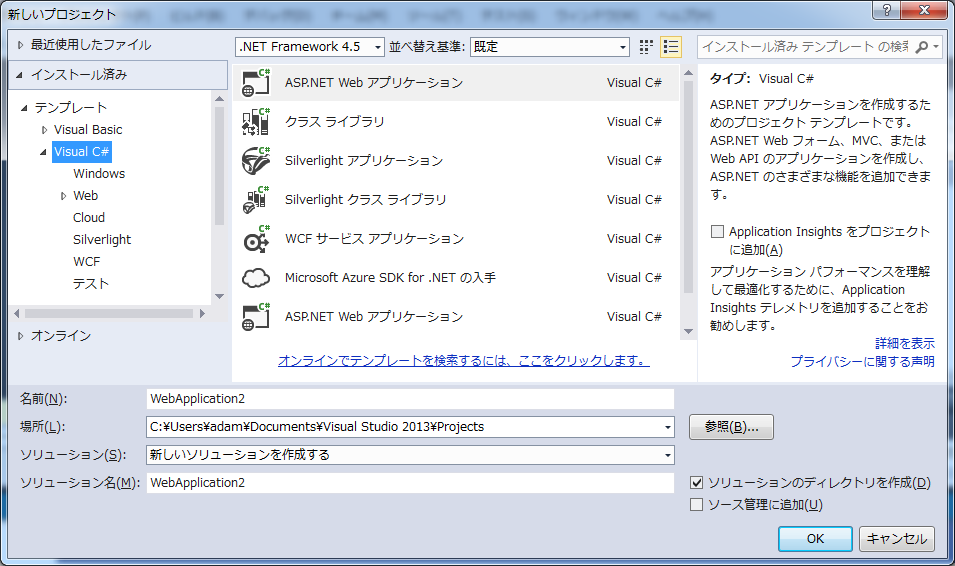Click the 名前 project name field
Screen dimensions: 955x566
point(410,399)
